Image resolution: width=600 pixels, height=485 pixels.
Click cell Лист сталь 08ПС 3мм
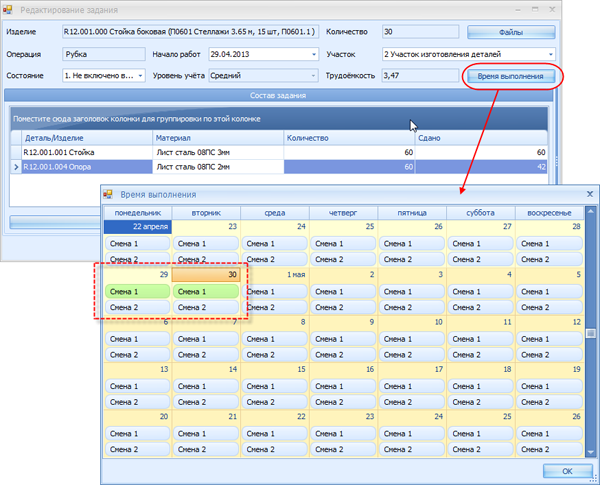point(218,152)
